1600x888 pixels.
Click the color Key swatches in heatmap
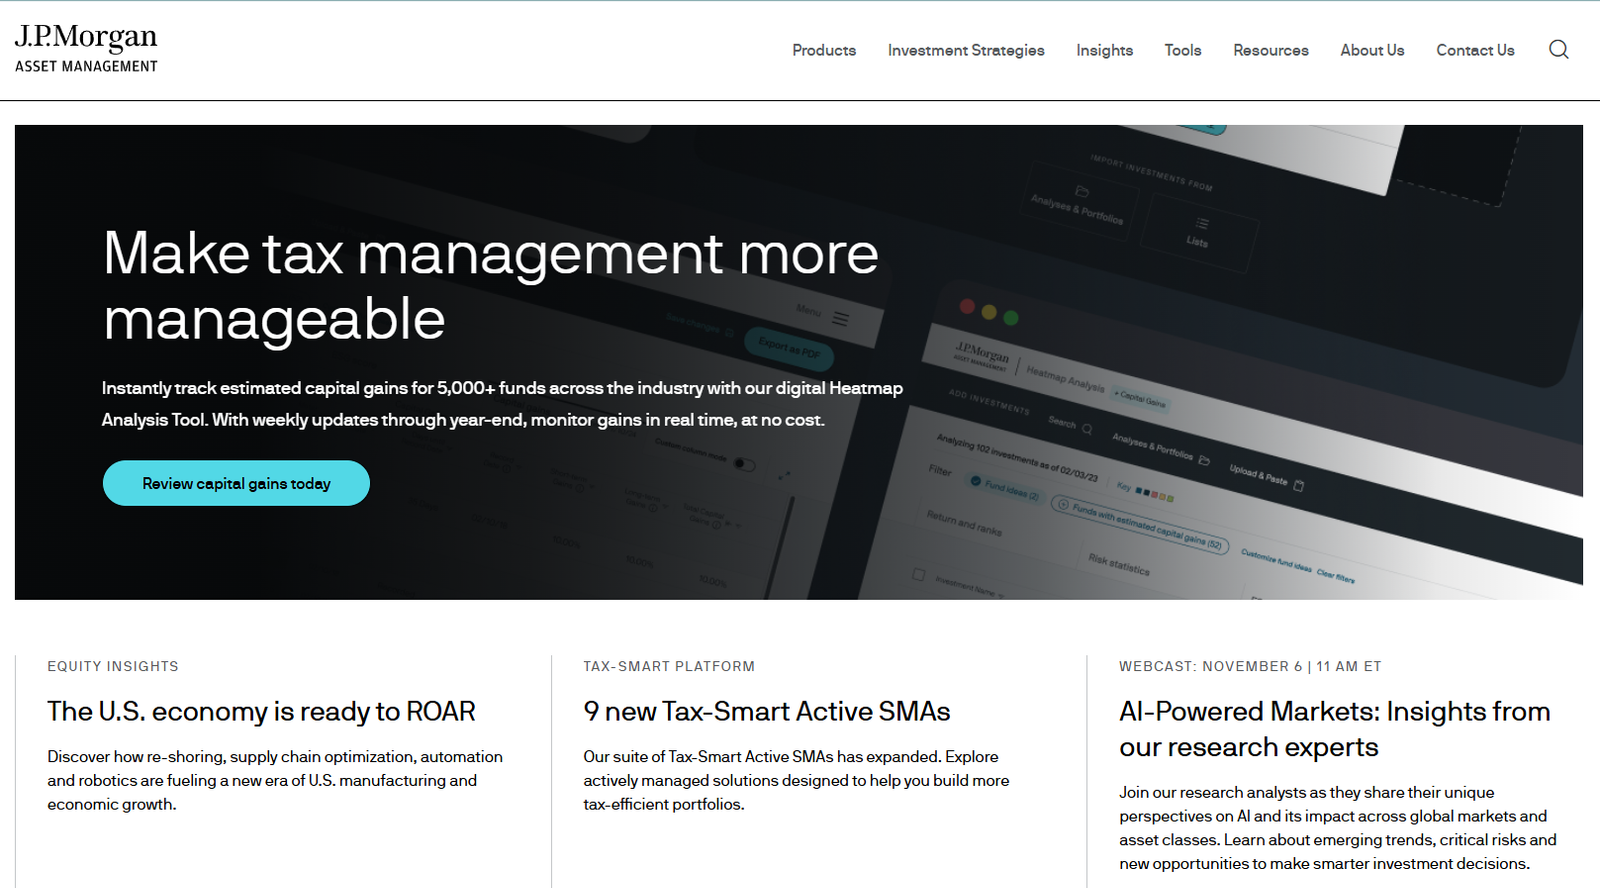point(1154,494)
